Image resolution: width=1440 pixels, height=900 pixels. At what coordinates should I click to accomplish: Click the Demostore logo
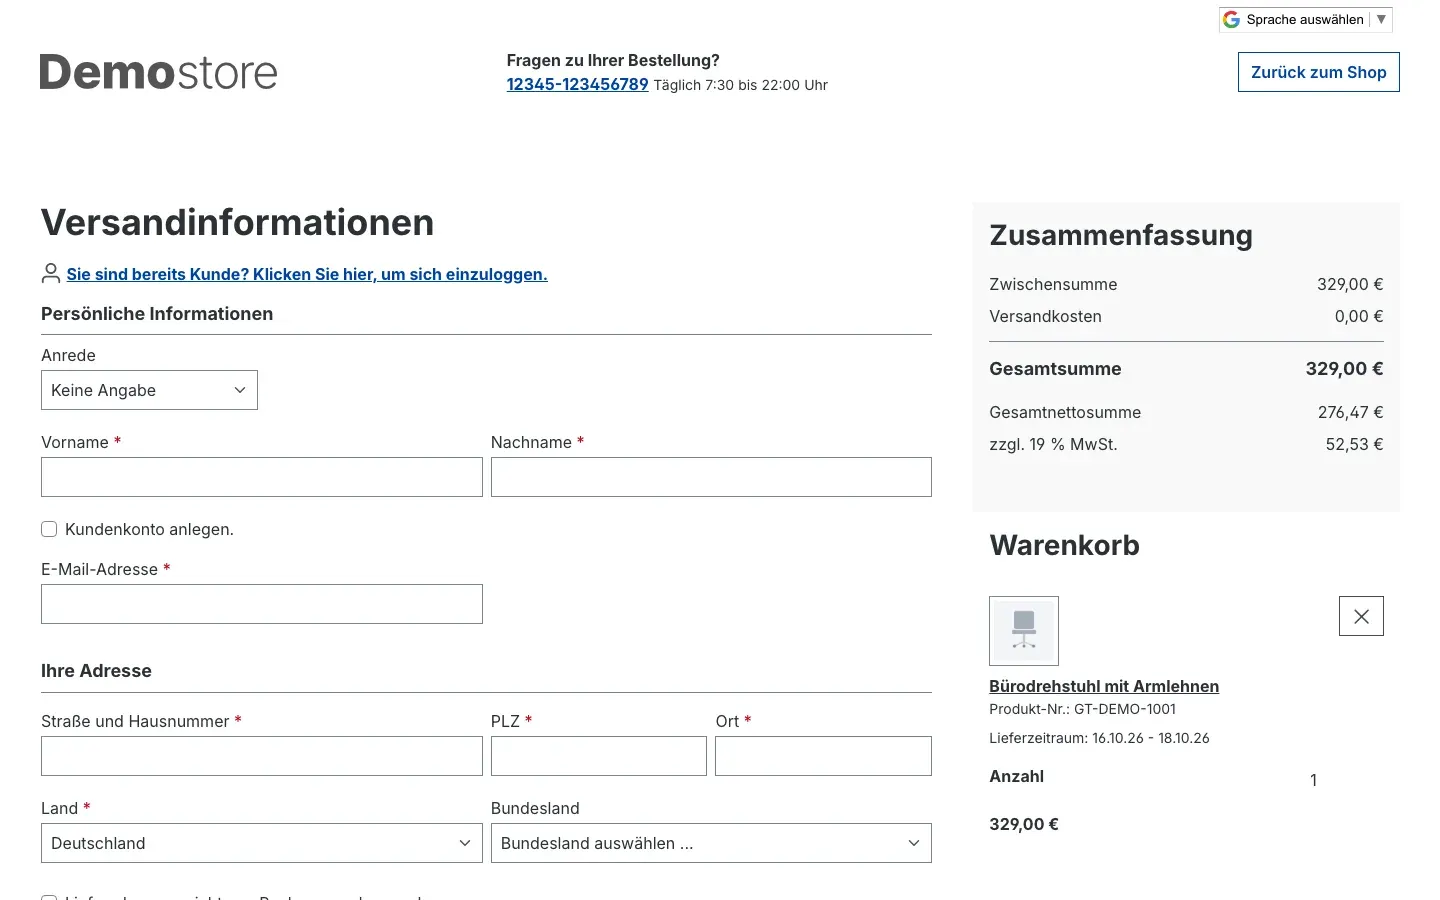(x=158, y=72)
